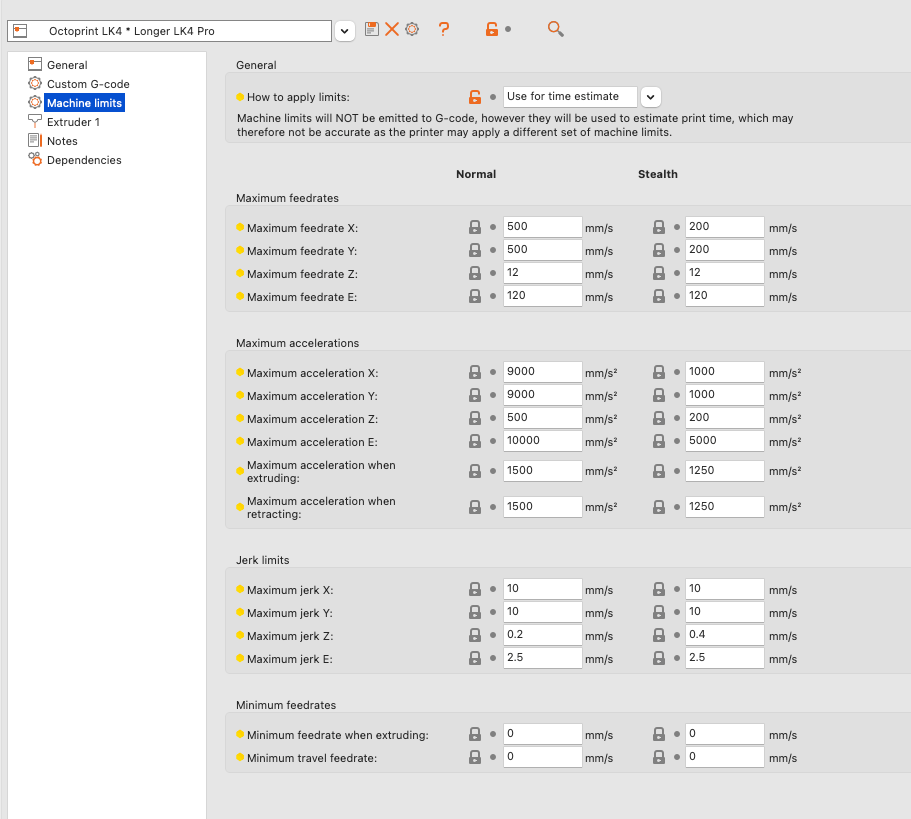Expand the How to apply limits dropdown
The image size is (911, 819).
tap(651, 97)
